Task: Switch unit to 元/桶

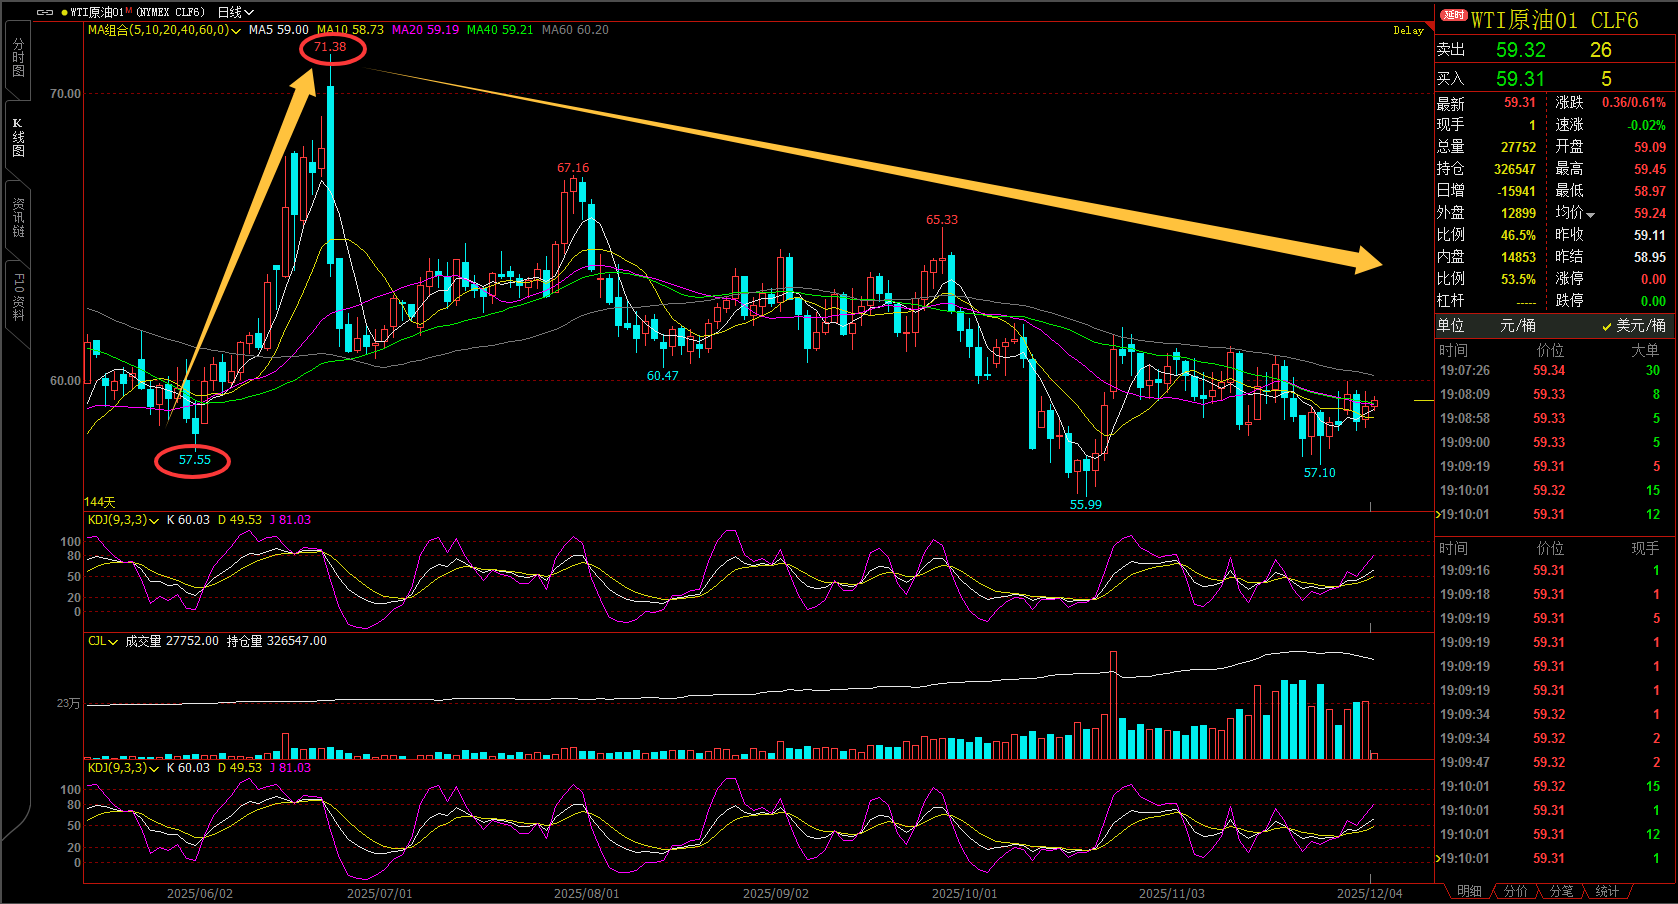Action: coord(1517,325)
